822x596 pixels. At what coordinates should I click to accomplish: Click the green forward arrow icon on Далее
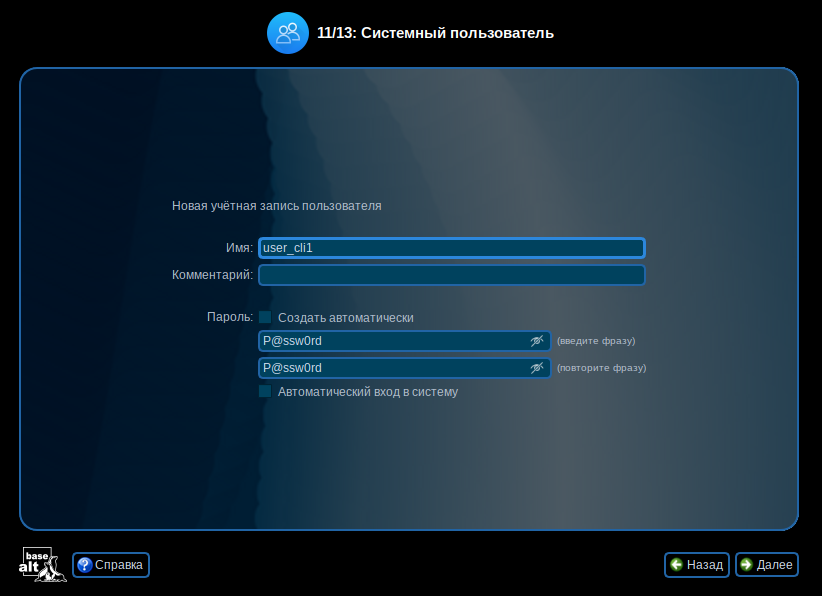[746, 565]
